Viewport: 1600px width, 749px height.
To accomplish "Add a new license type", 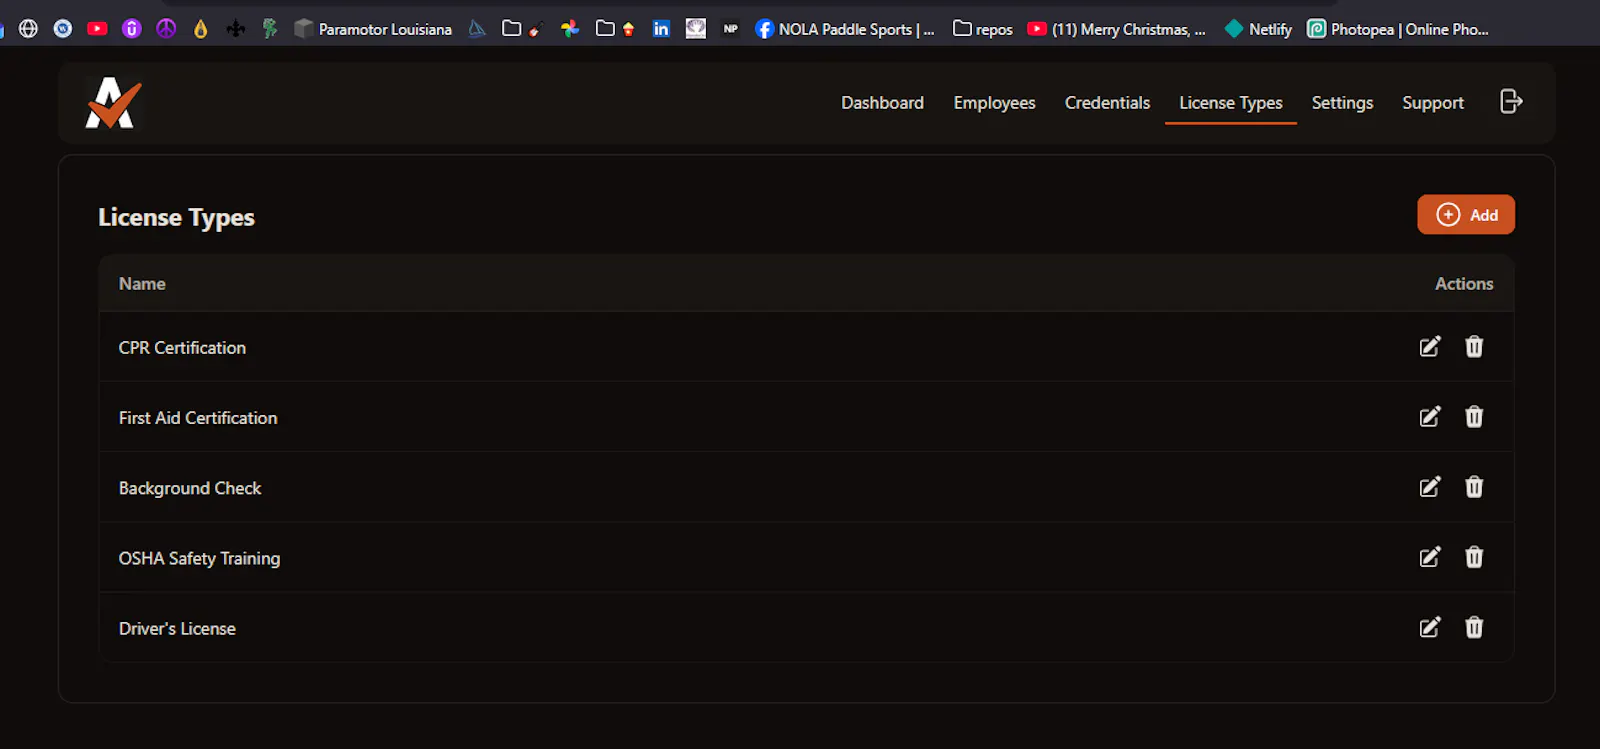I will [x=1466, y=215].
